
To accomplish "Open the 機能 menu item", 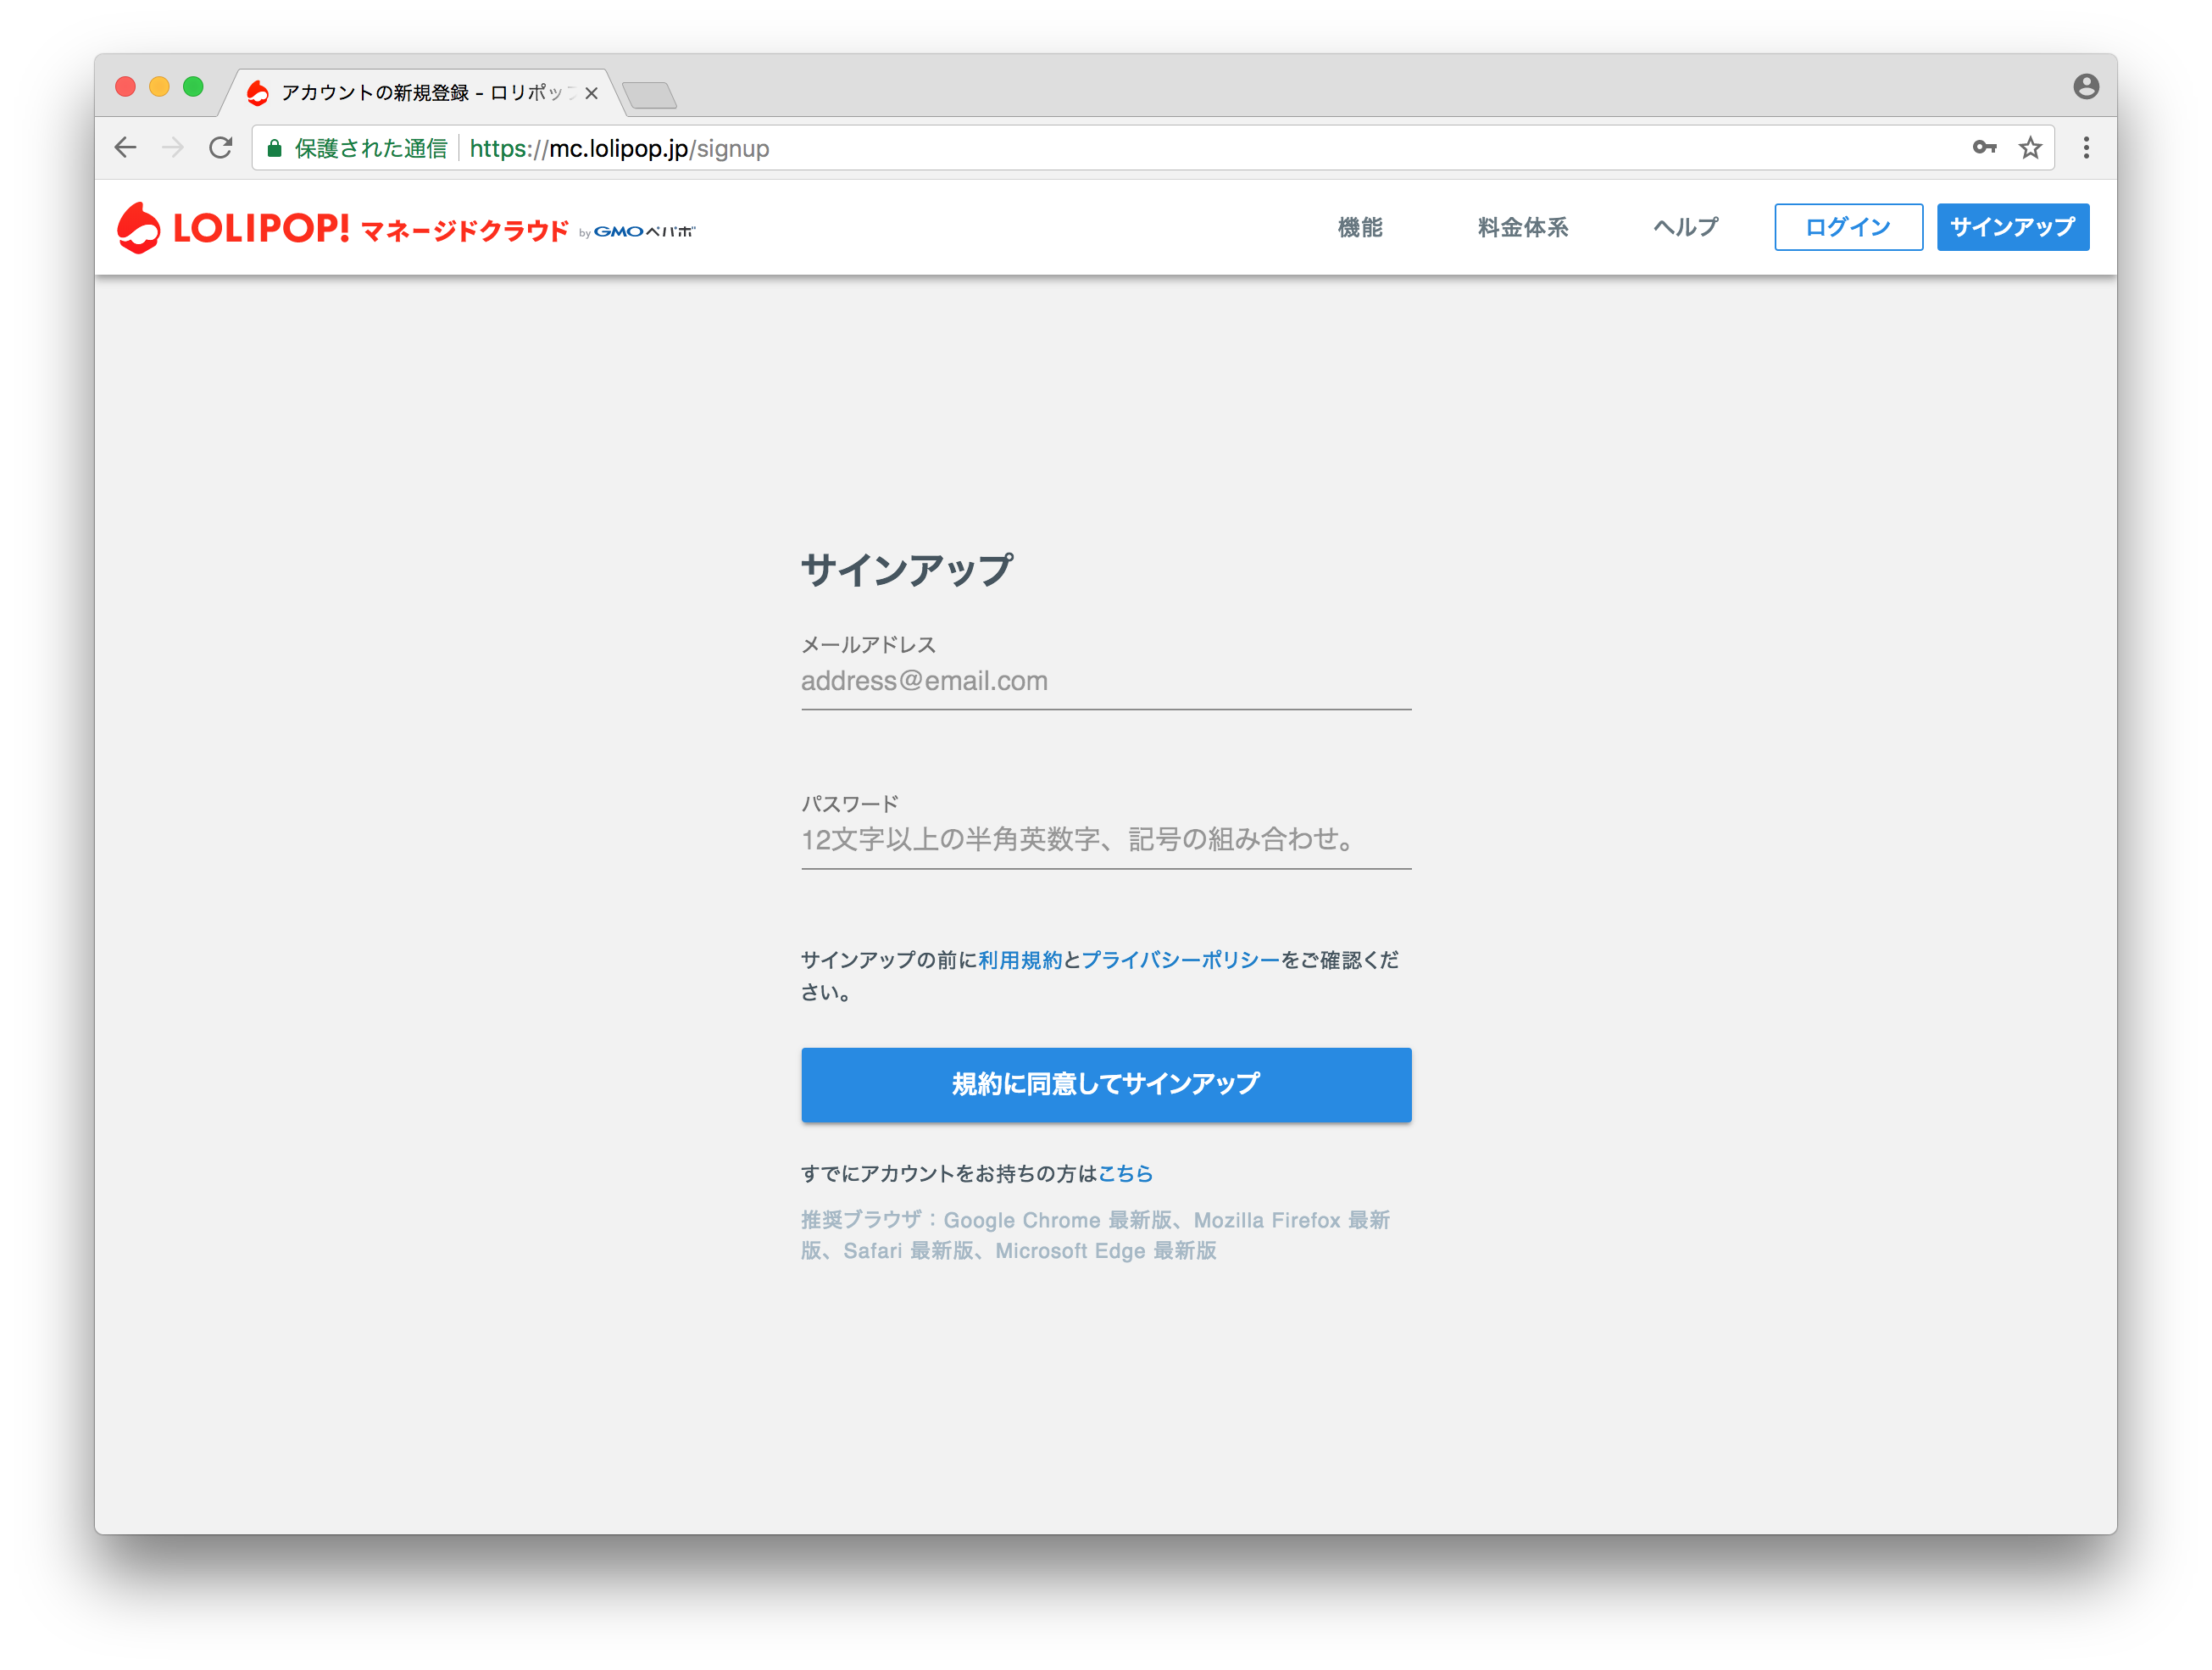I will click(x=1360, y=227).
